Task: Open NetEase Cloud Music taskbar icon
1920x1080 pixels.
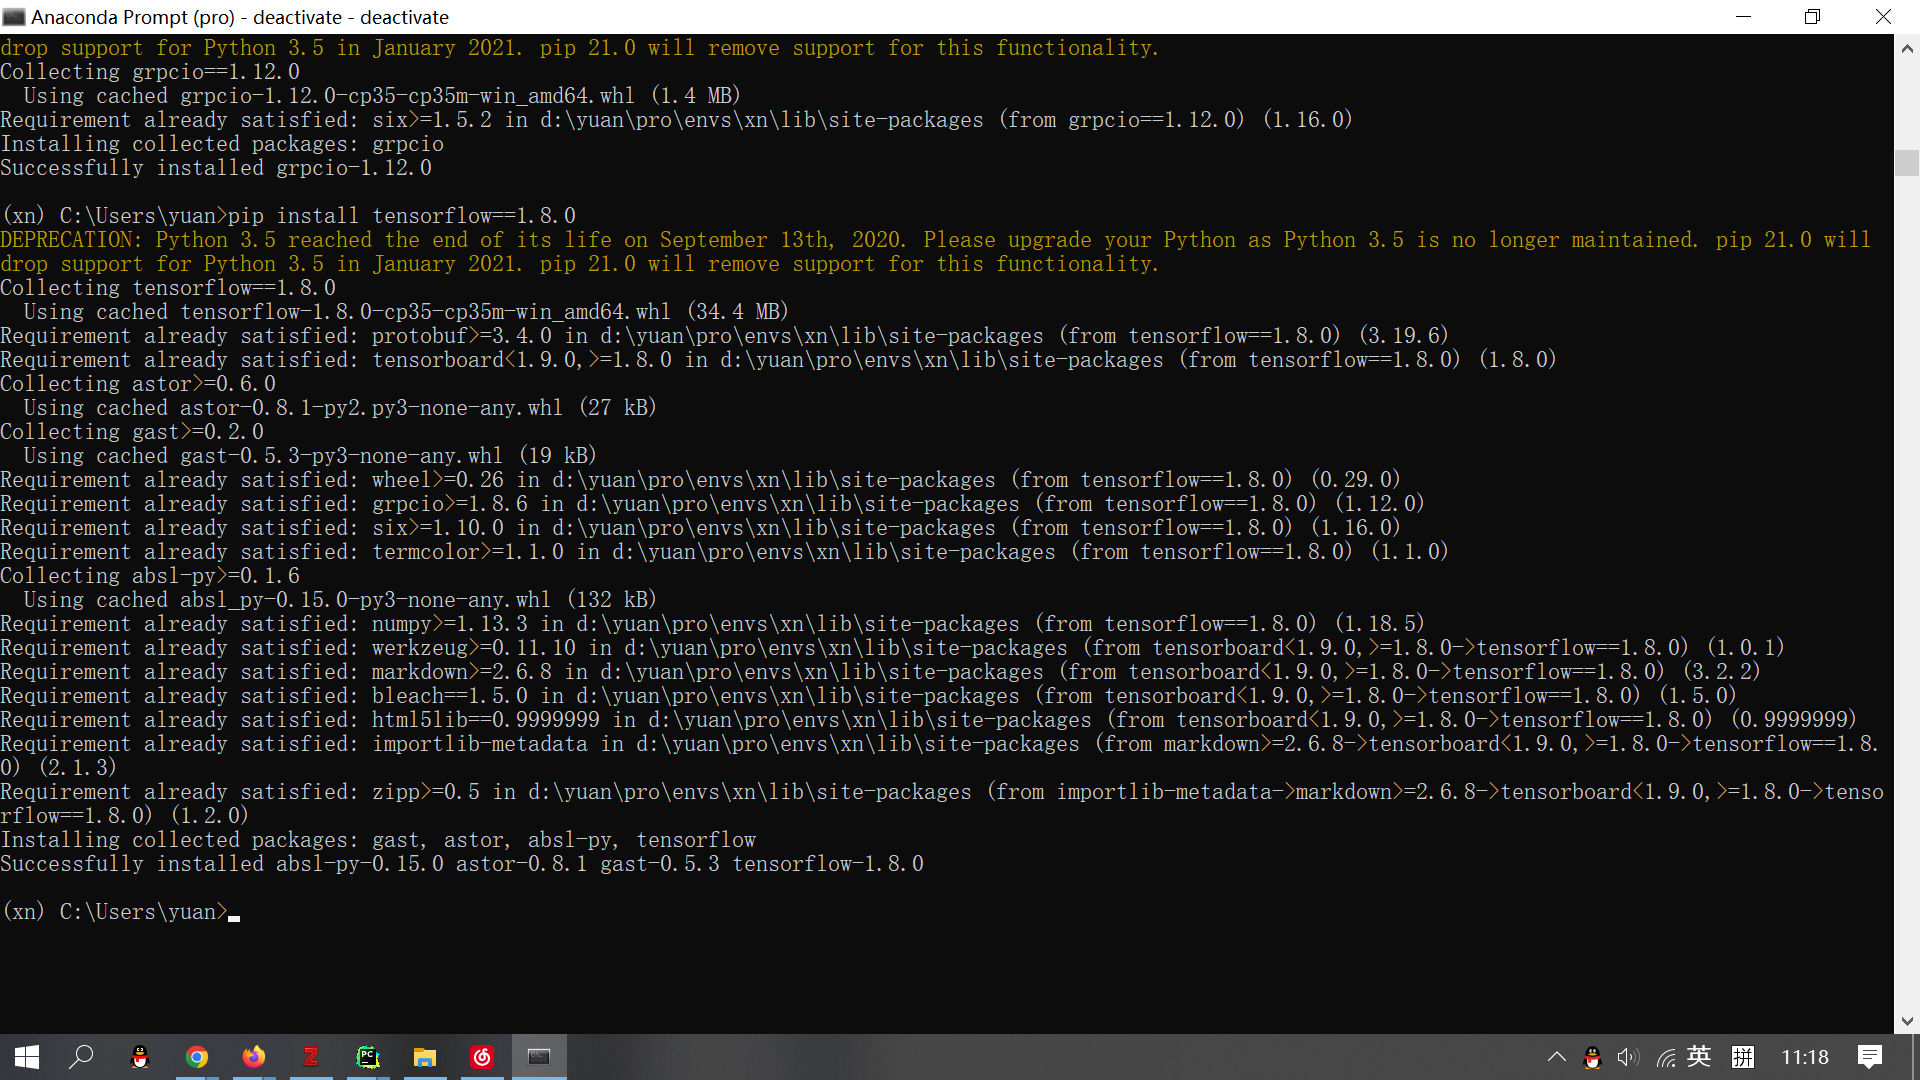Action: tap(482, 1057)
